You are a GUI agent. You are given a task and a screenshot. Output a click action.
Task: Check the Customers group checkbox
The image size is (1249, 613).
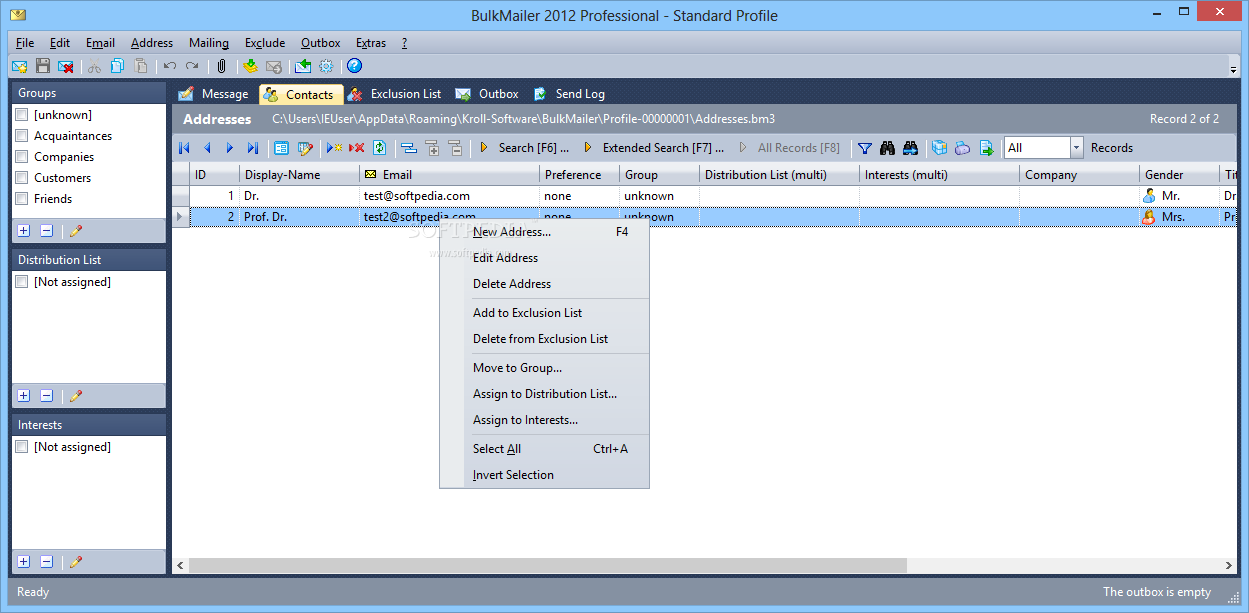click(22, 178)
